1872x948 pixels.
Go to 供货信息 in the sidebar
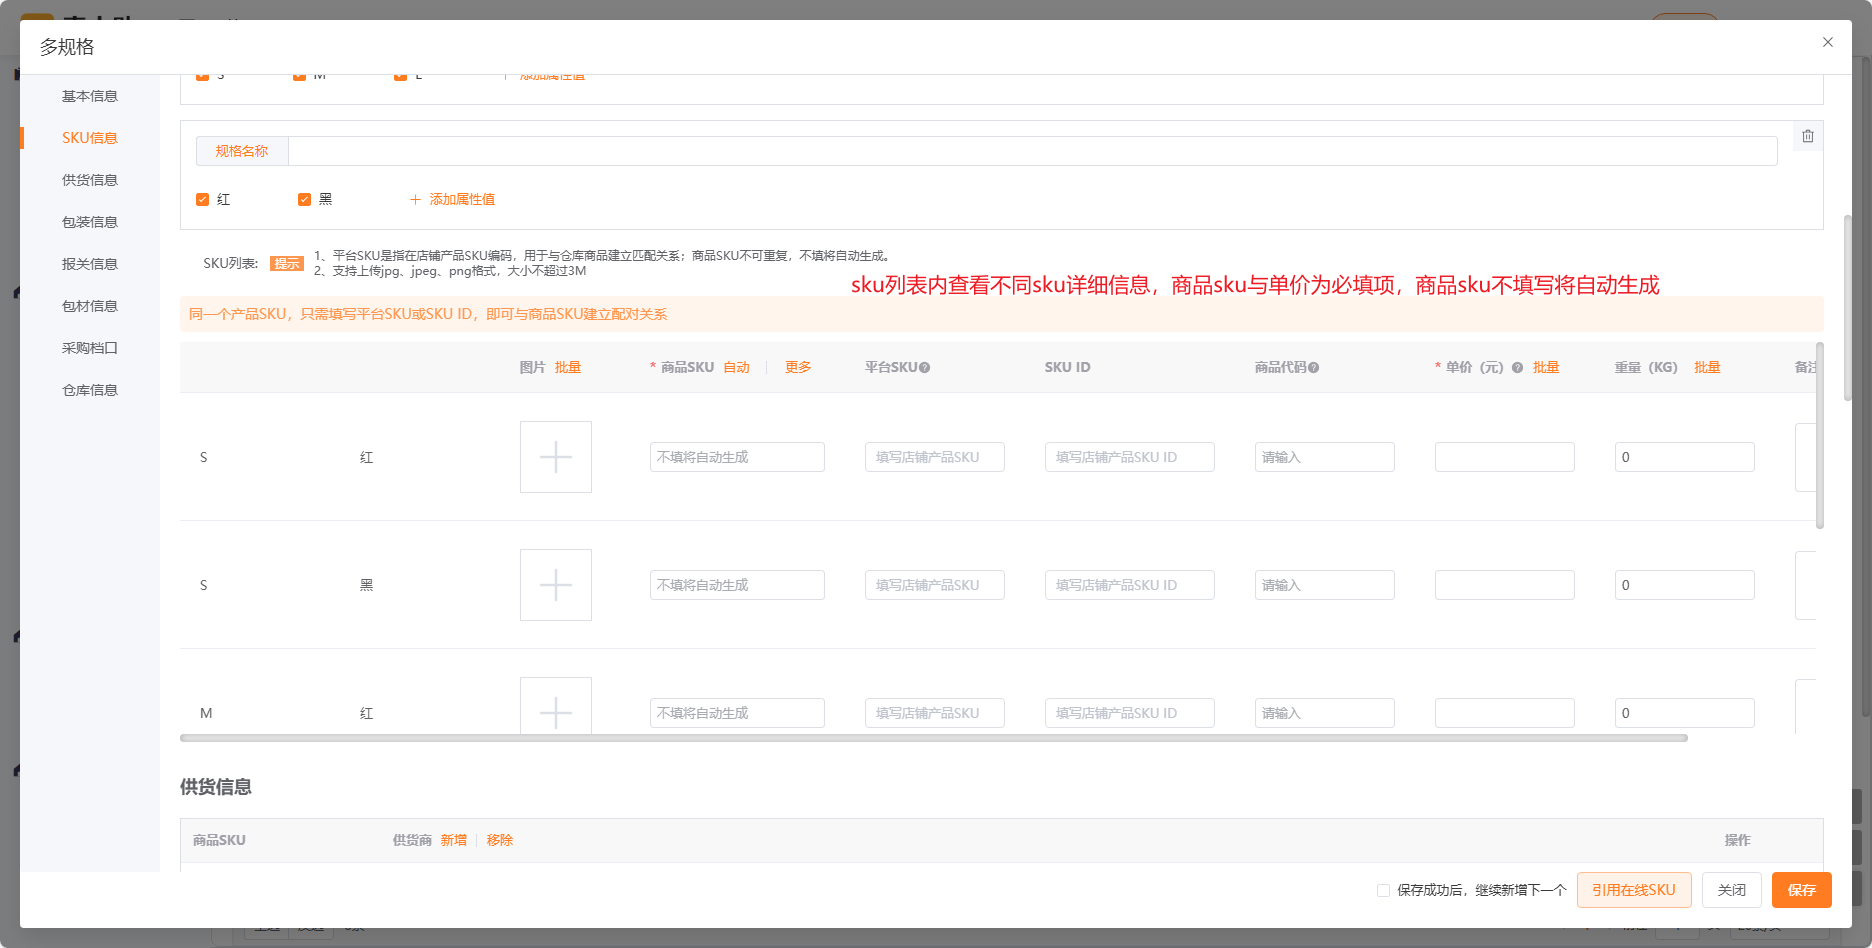click(90, 180)
